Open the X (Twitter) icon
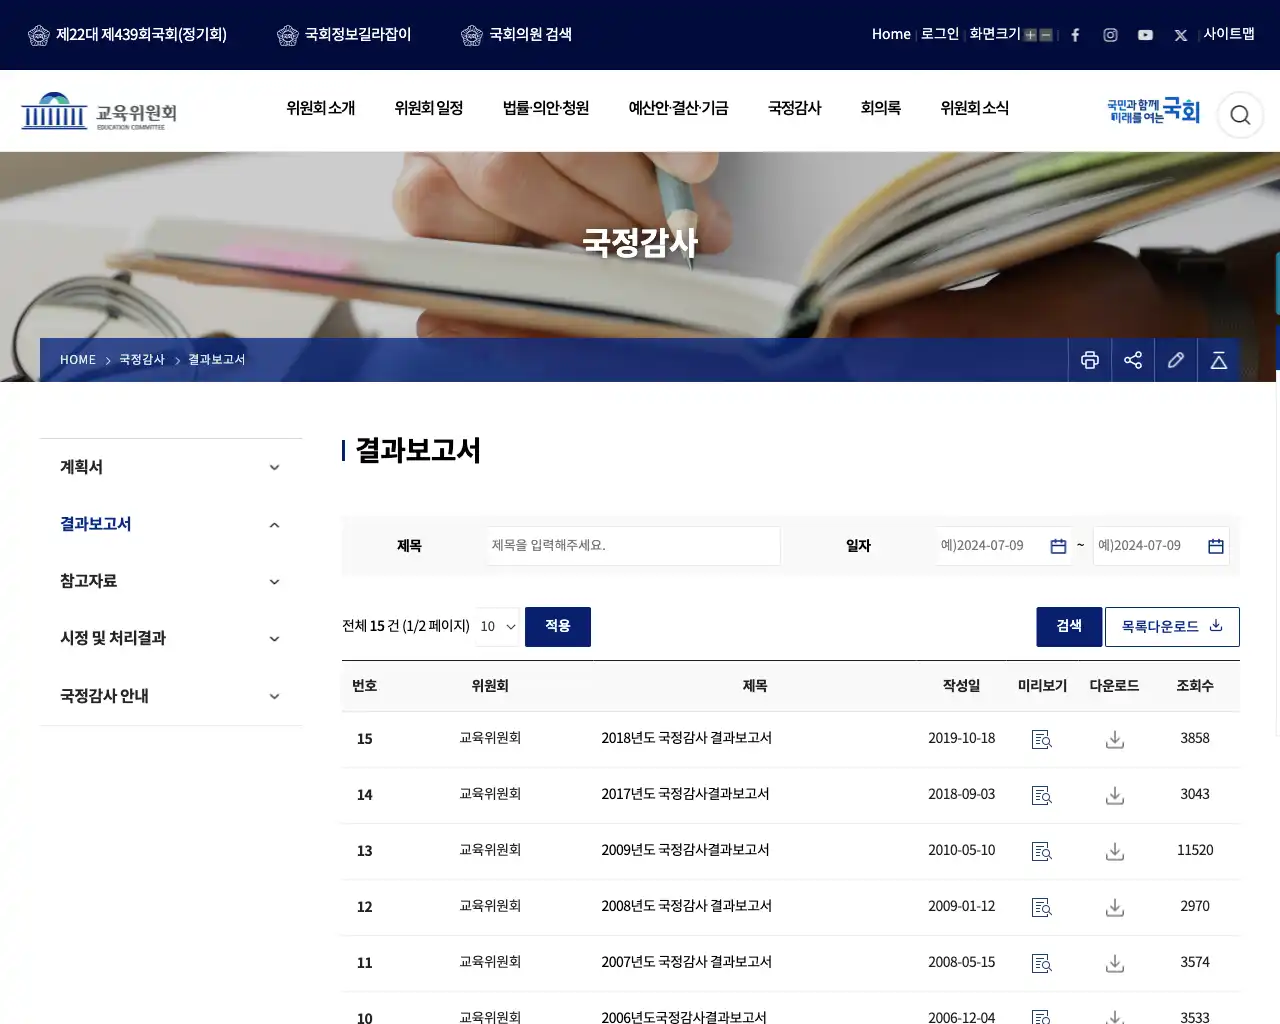Viewport: 1280px width, 1024px height. (x=1181, y=35)
